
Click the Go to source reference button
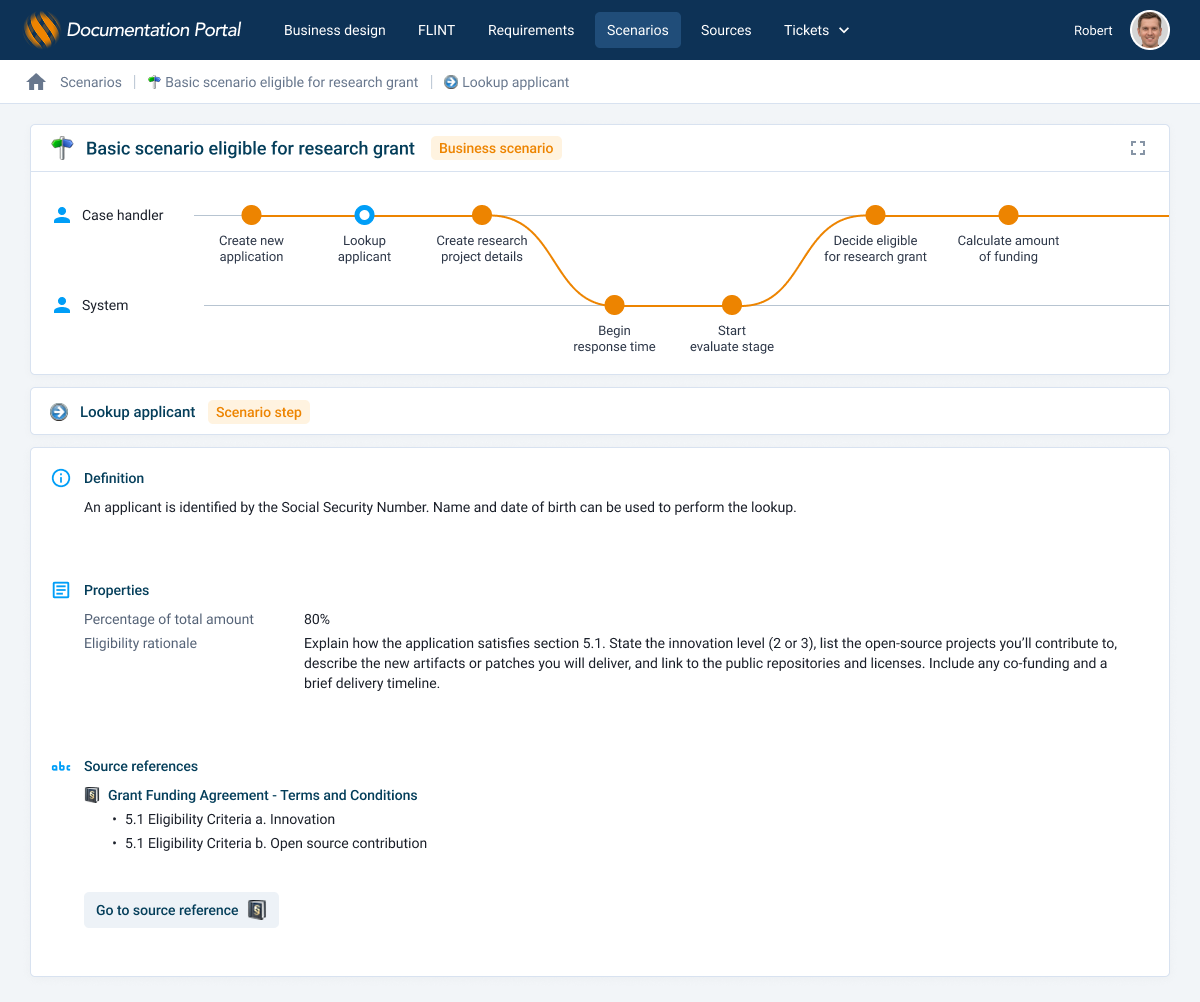point(181,910)
